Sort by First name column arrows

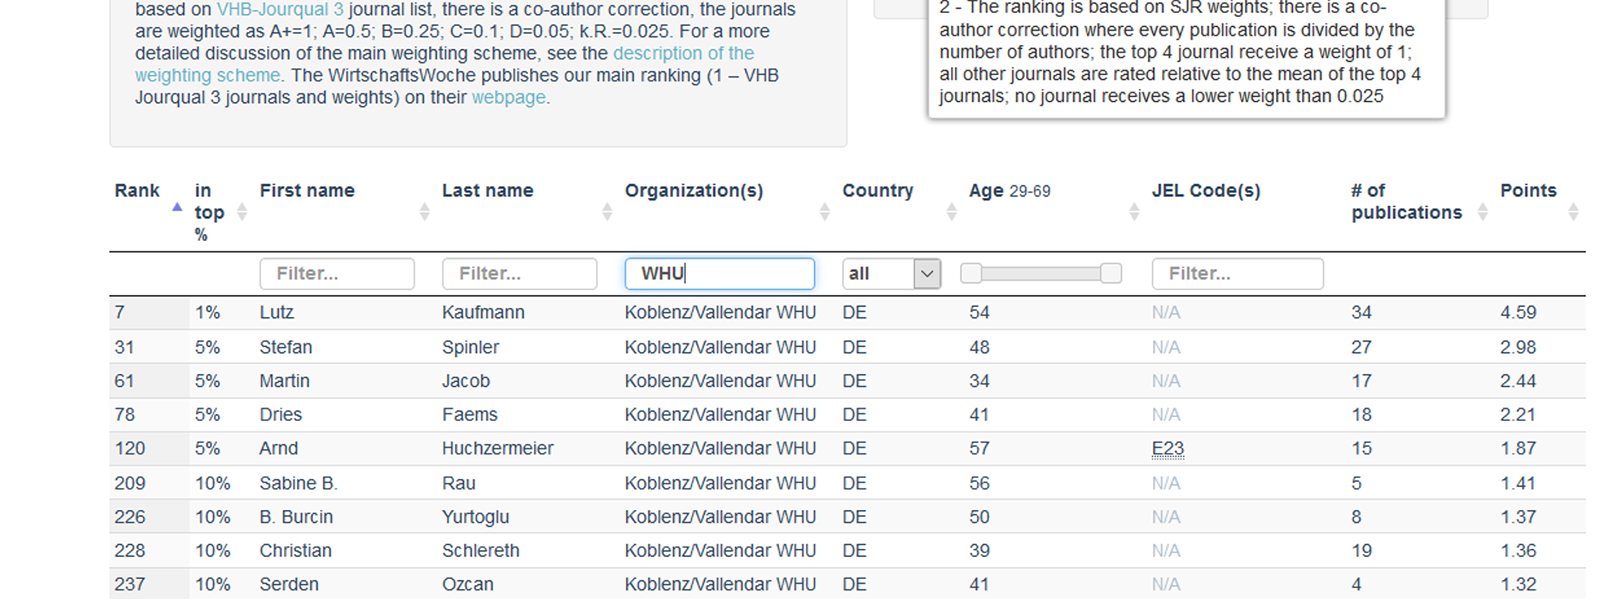[x=424, y=212]
